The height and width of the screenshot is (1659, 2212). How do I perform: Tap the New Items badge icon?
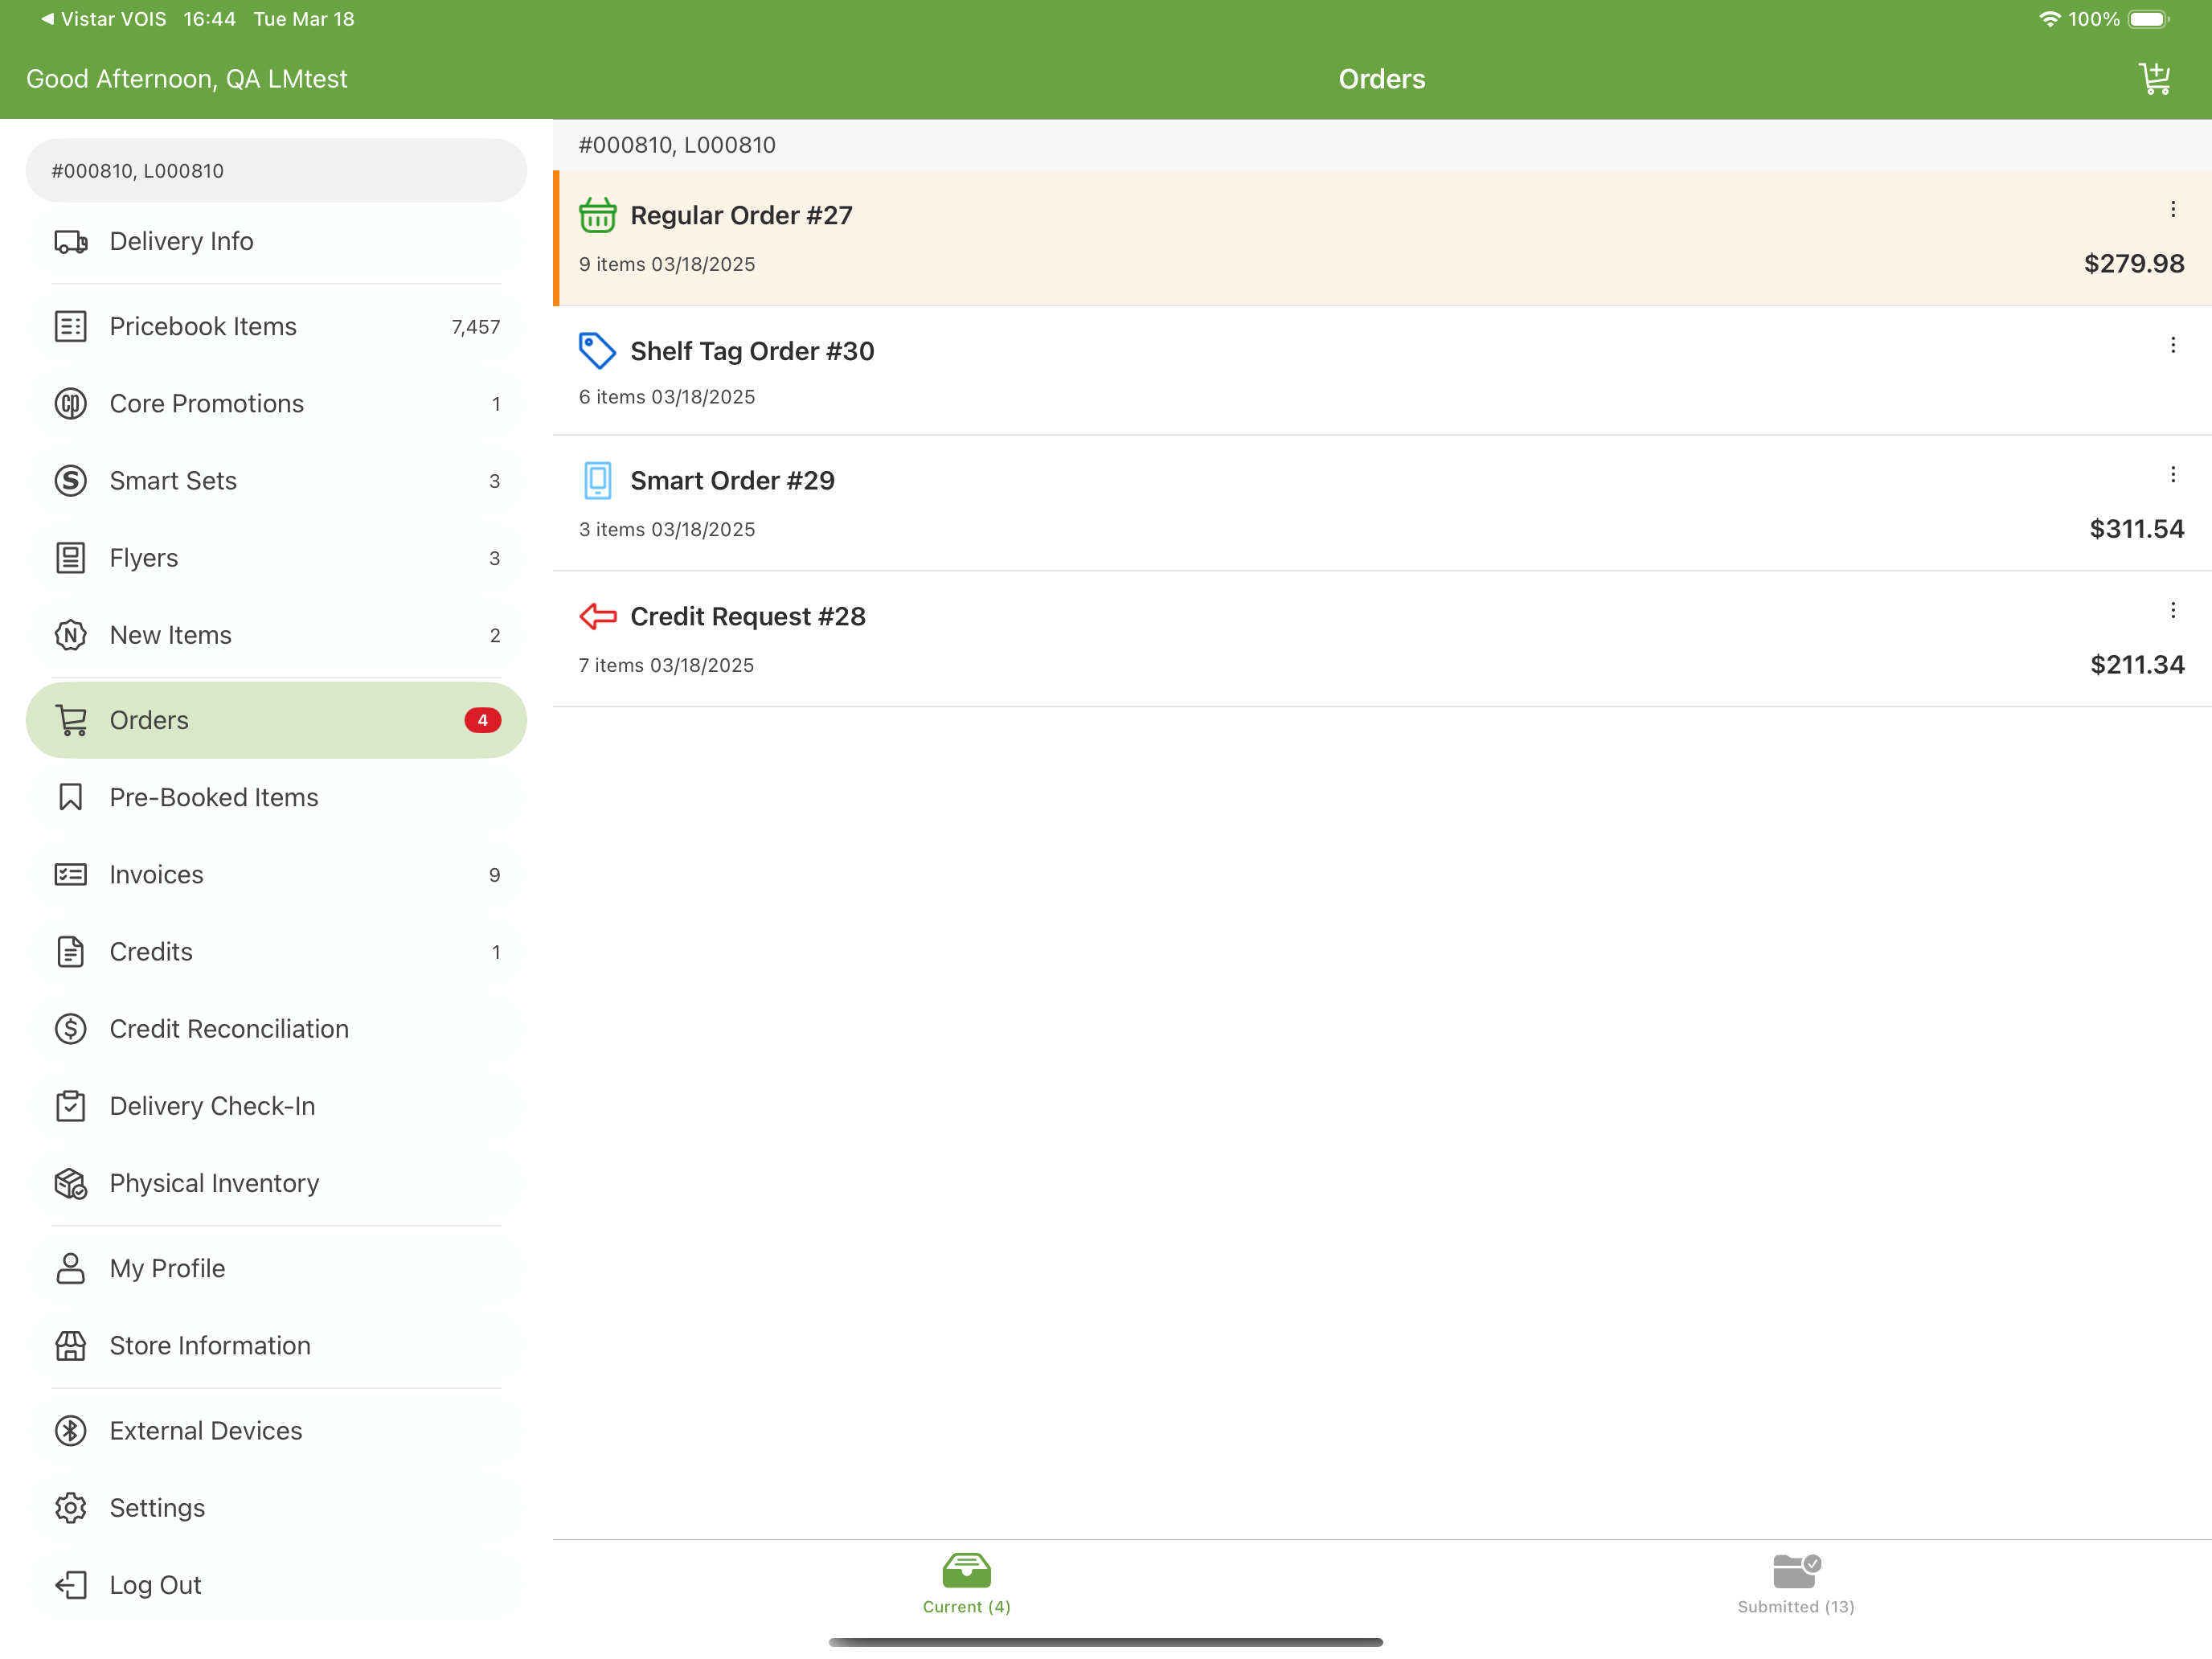click(x=70, y=635)
